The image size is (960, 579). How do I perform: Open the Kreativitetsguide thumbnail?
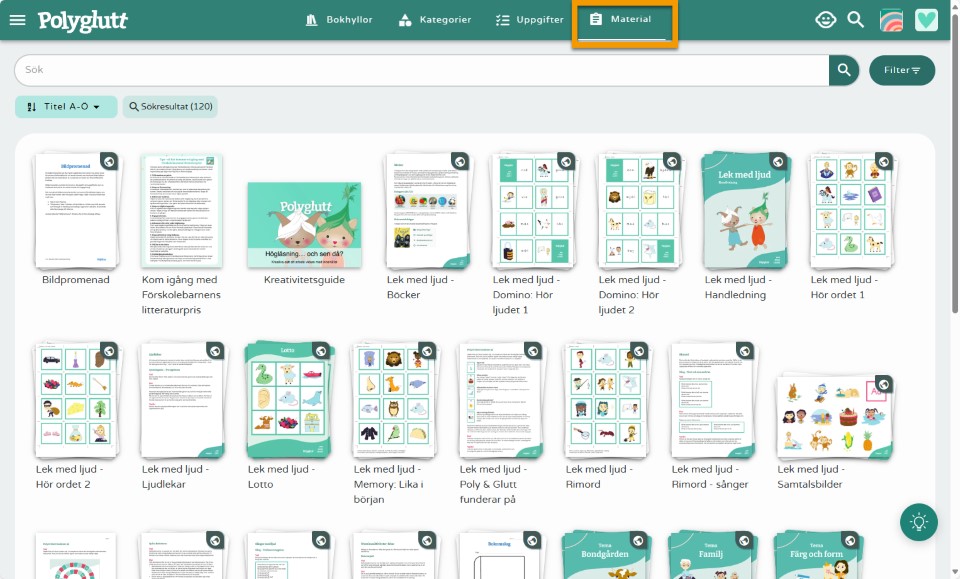tap(304, 226)
